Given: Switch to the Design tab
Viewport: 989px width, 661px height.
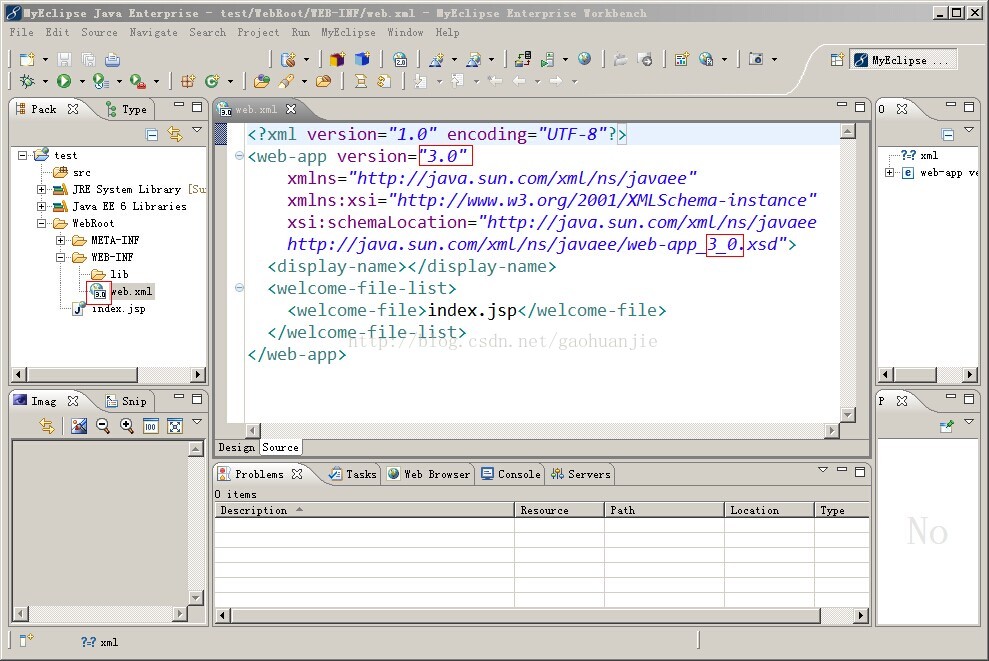Looking at the screenshot, I should pyautogui.click(x=237, y=447).
